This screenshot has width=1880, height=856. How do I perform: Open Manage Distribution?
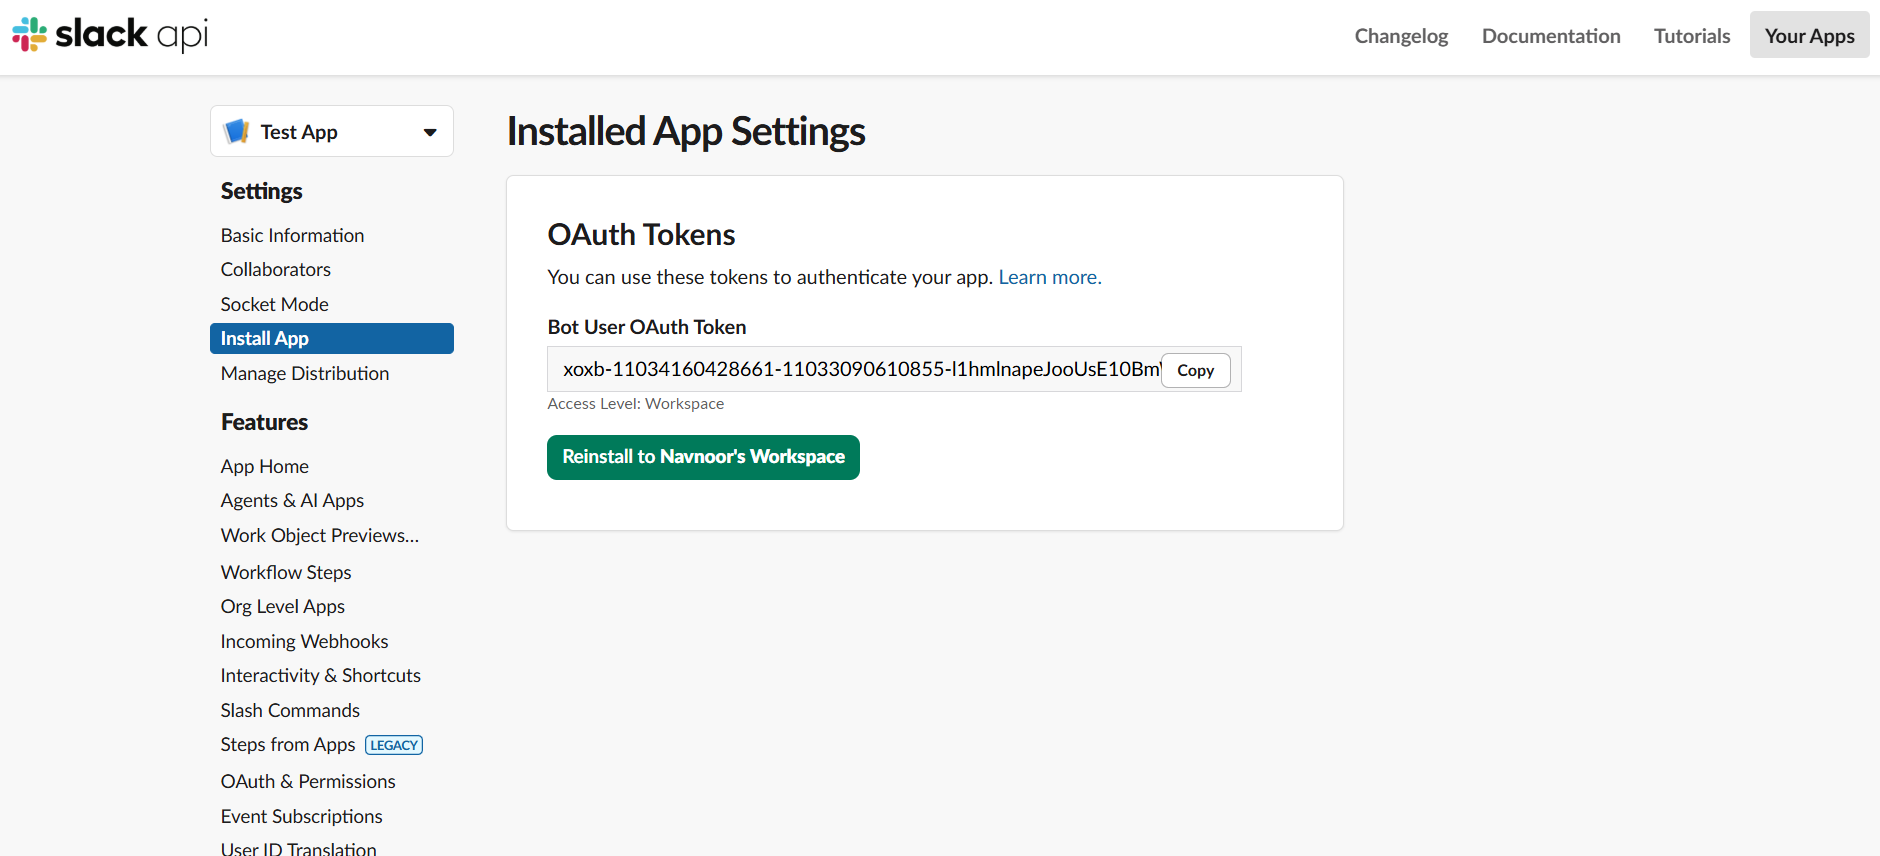tap(305, 373)
